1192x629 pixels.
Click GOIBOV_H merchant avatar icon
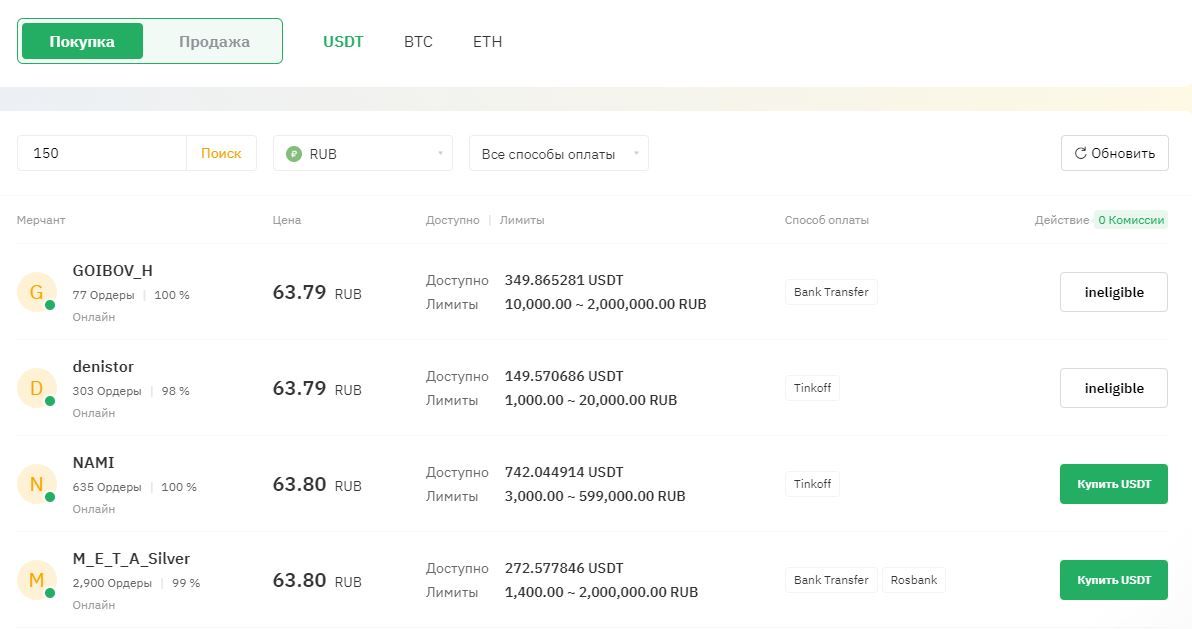pyautogui.click(x=36, y=292)
